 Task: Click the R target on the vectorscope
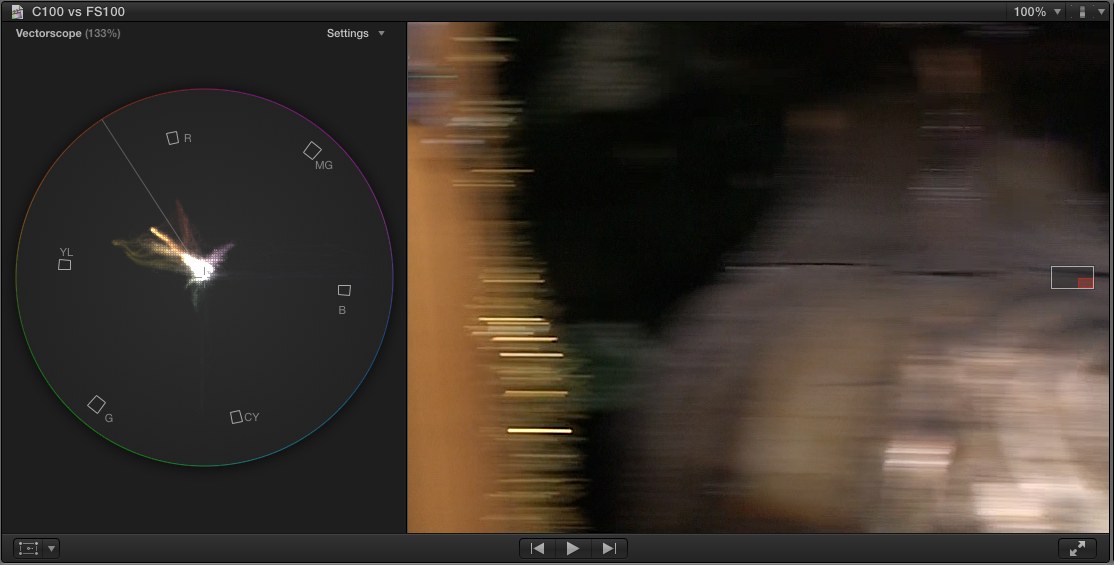click(x=173, y=138)
